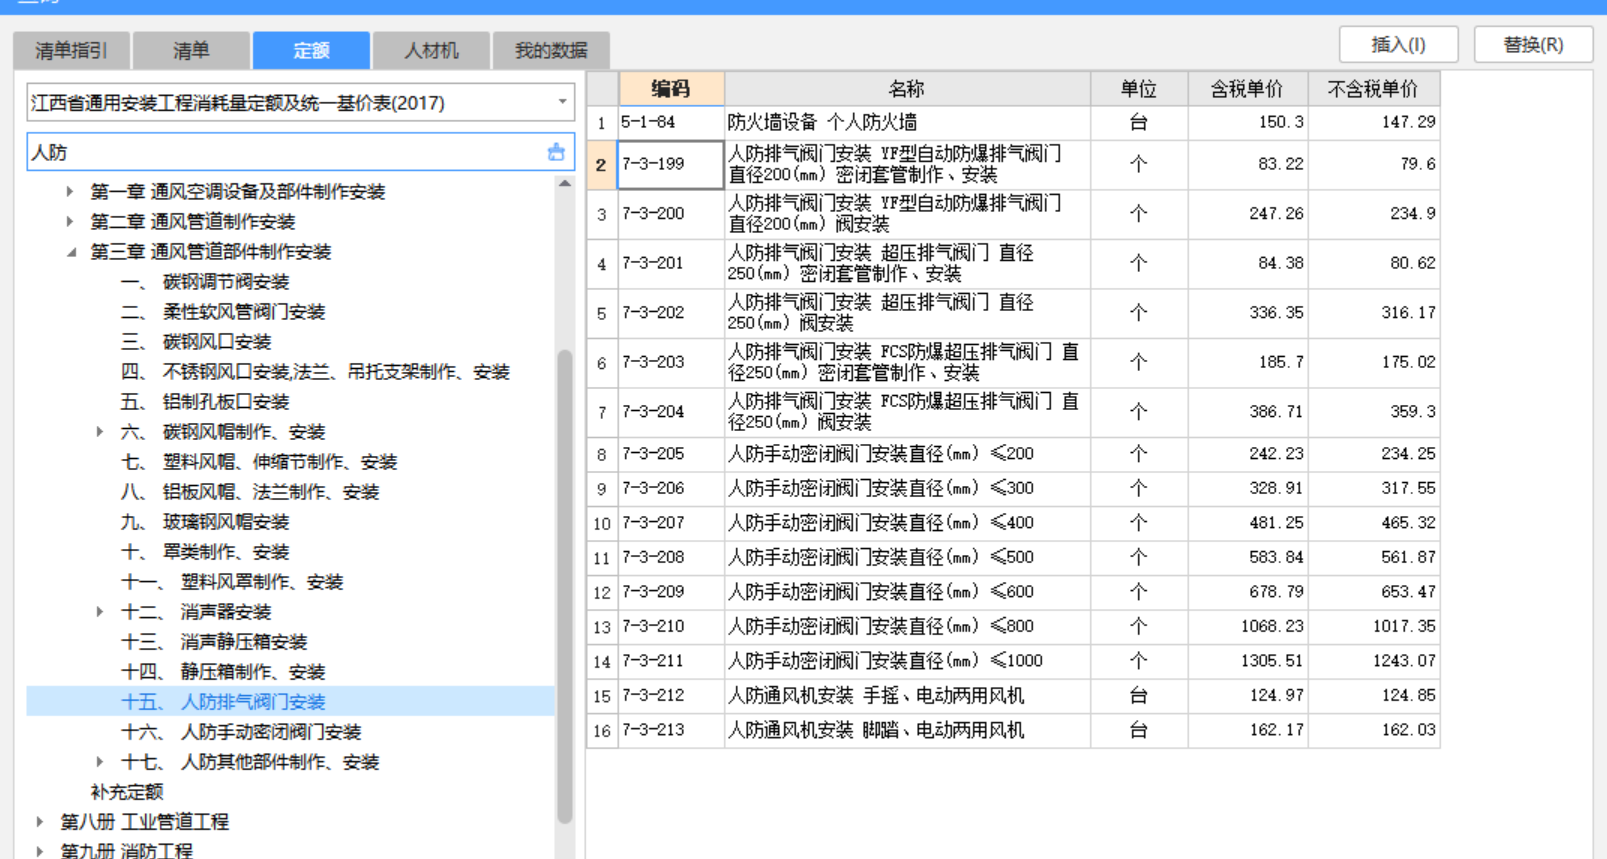The image size is (1607, 859).
Task: Click price cell 678.79
Action: (1247, 592)
